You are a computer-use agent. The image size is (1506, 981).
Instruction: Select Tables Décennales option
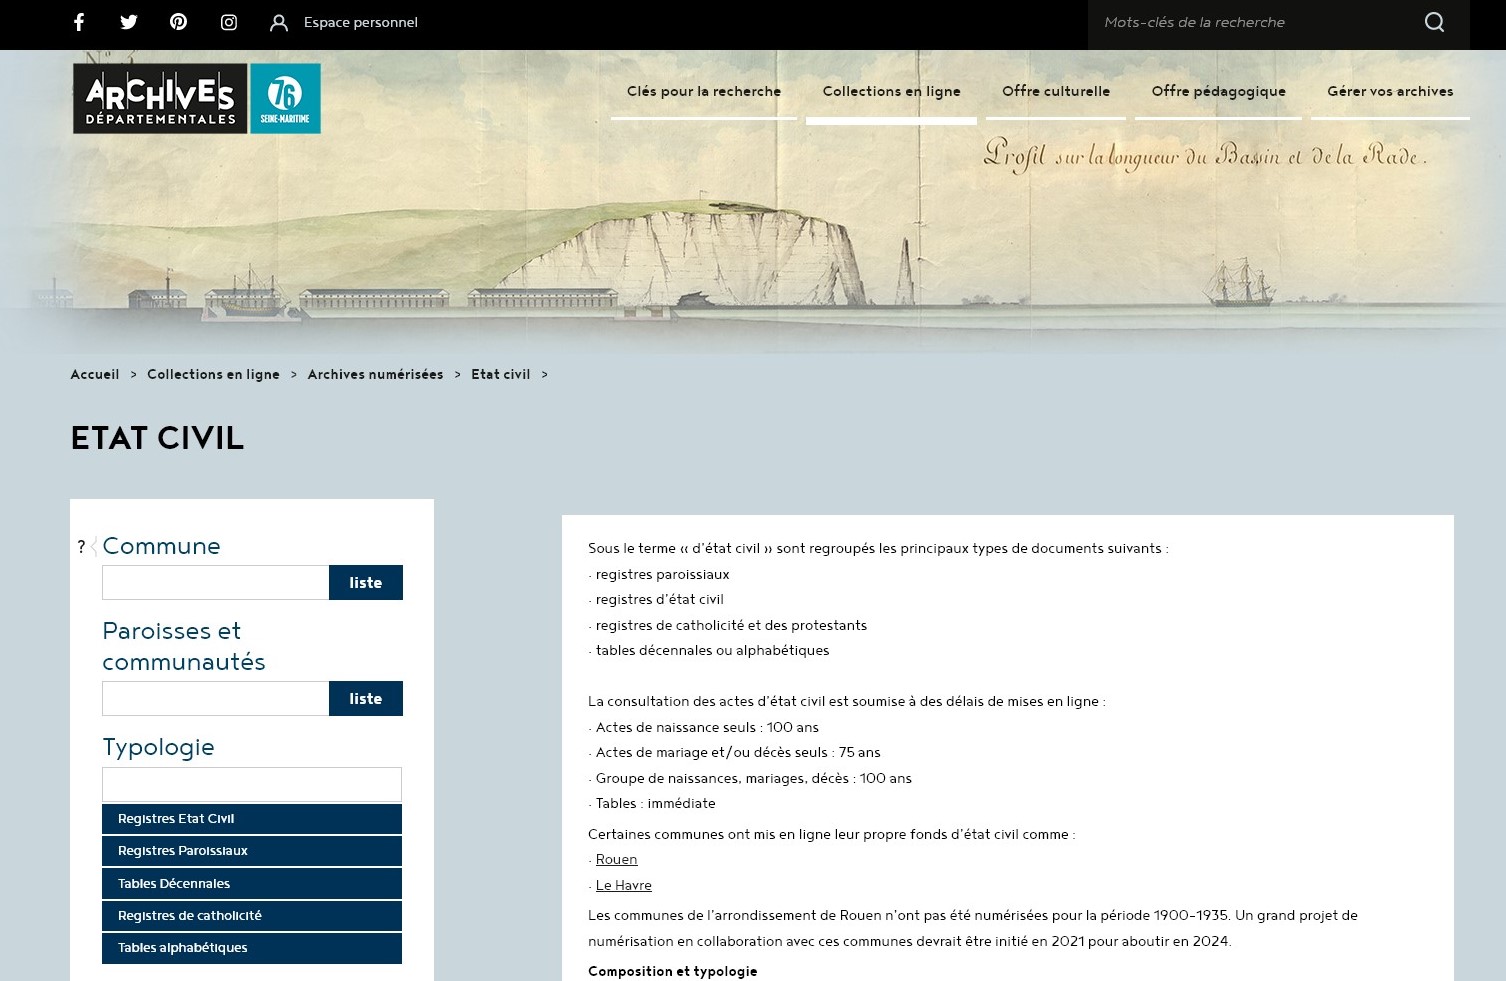[252, 884]
